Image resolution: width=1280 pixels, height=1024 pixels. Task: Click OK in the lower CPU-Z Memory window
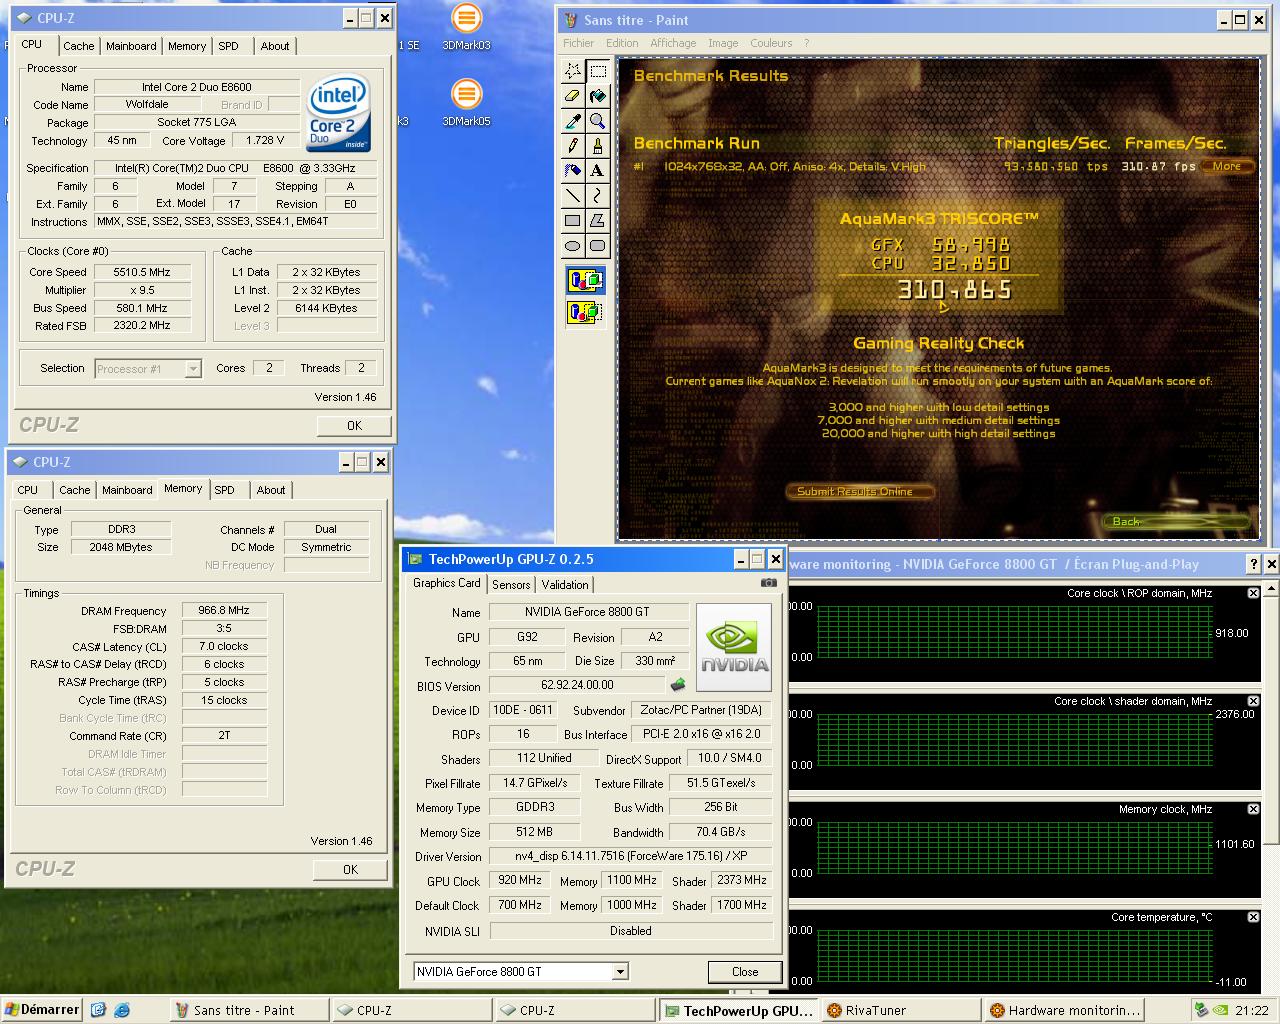coord(350,870)
